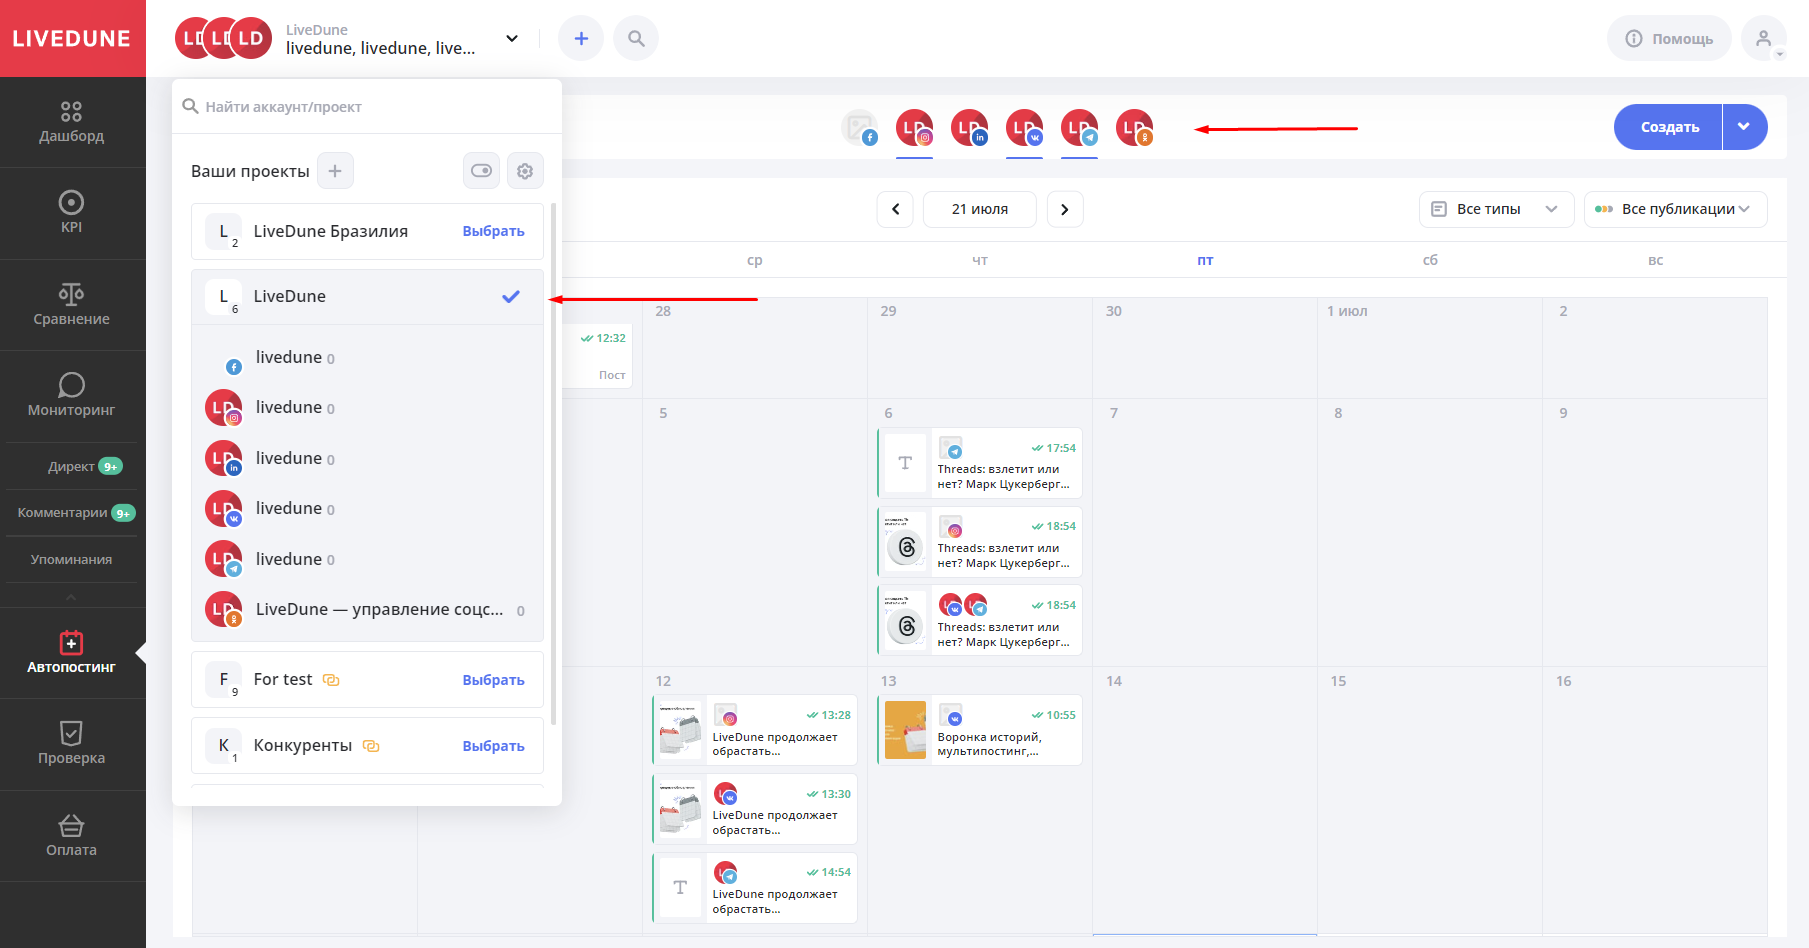Open Комментарии menu item
The width and height of the screenshot is (1809, 948).
click(72, 513)
